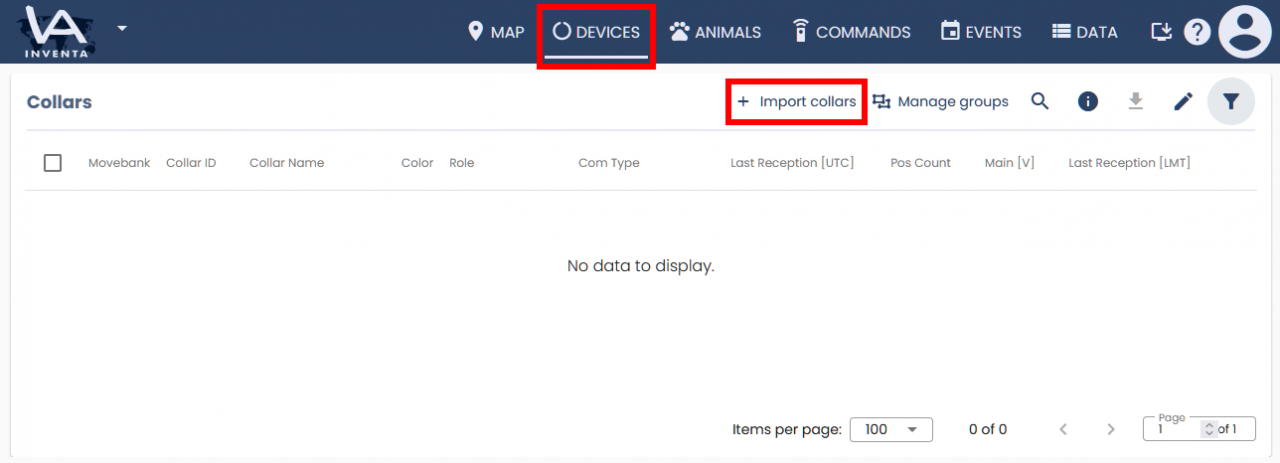Image resolution: width=1280 pixels, height=463 pixels.
Task: Click the download collars icon
Action: (1135, 101)
